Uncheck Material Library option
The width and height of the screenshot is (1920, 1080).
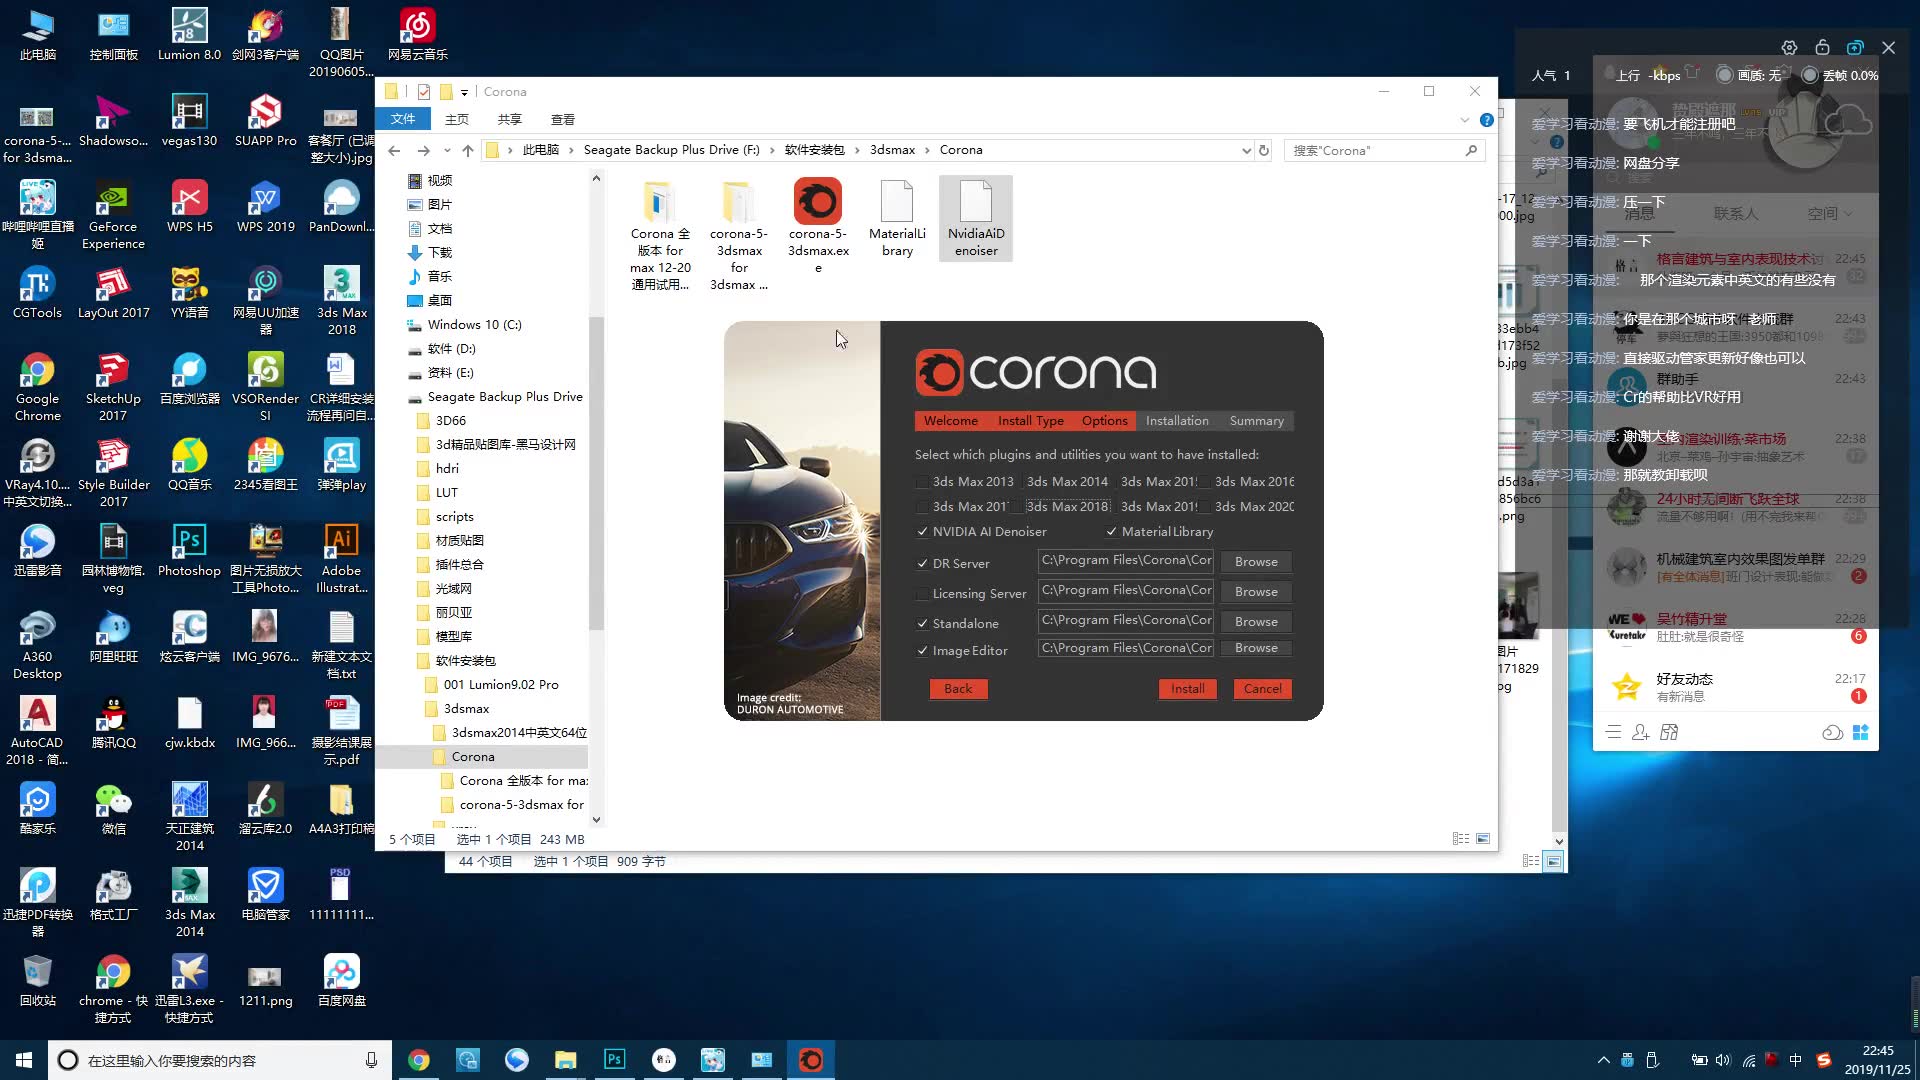click(1111, 532)
